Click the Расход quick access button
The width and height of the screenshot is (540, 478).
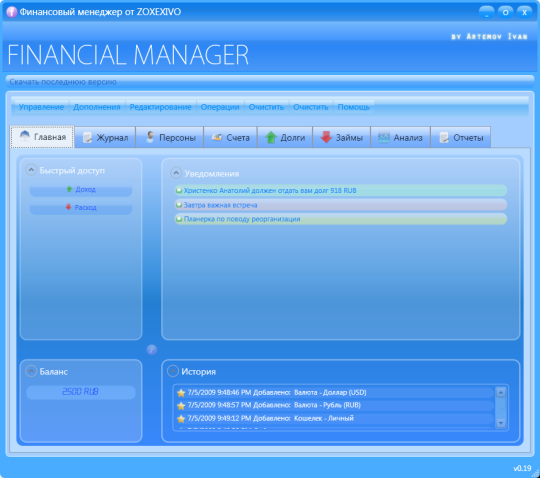(x=81, y=208)
